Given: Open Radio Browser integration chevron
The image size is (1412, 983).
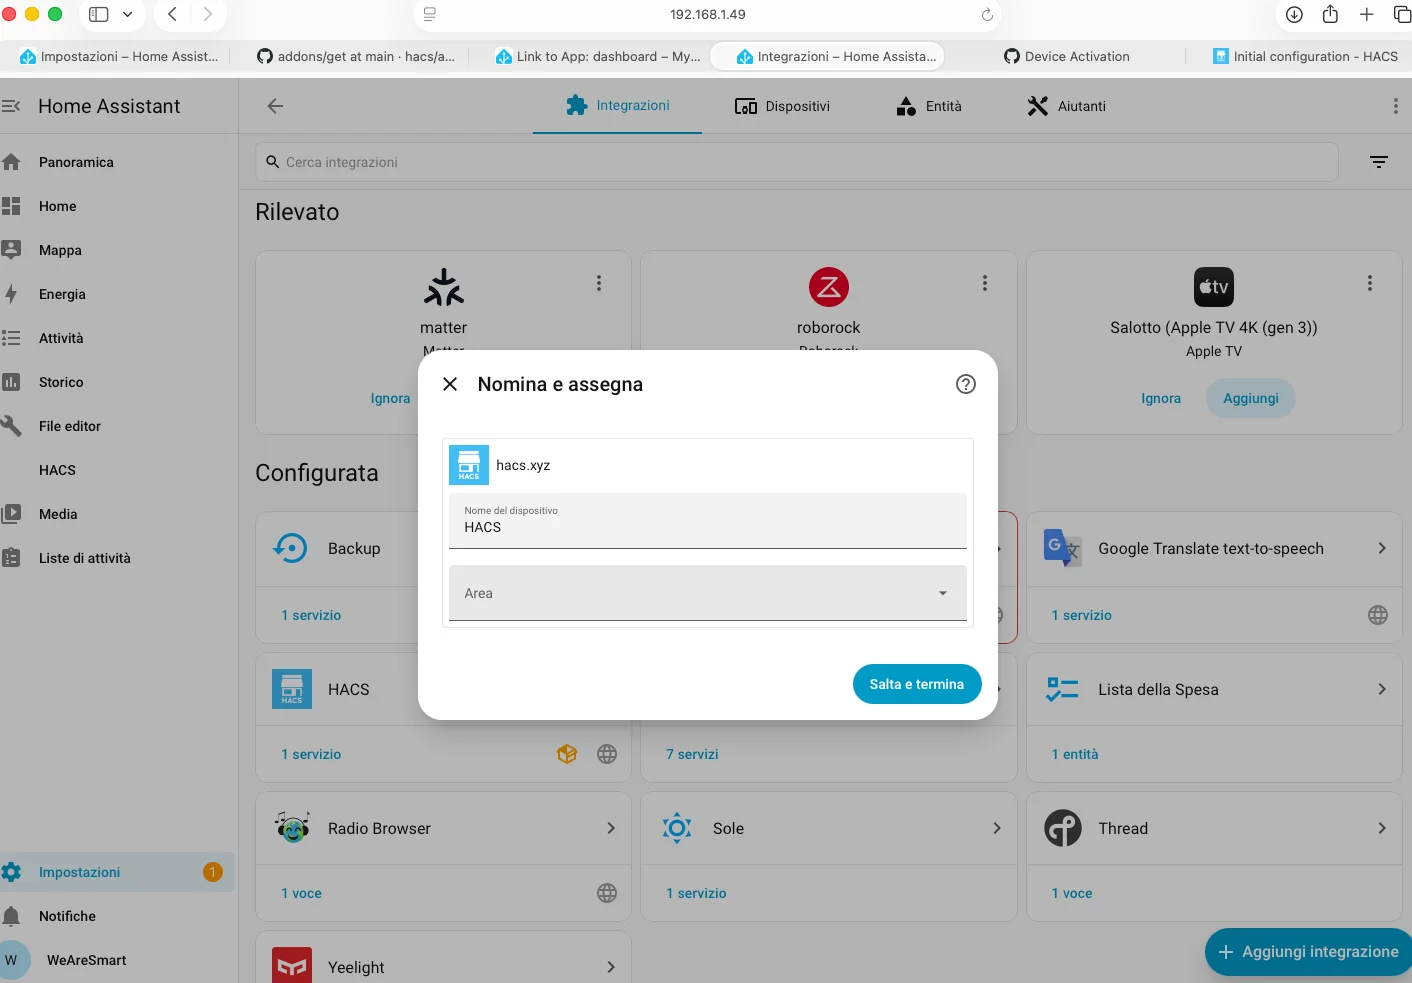Looking at the screenshot, I should coord(610,828).
